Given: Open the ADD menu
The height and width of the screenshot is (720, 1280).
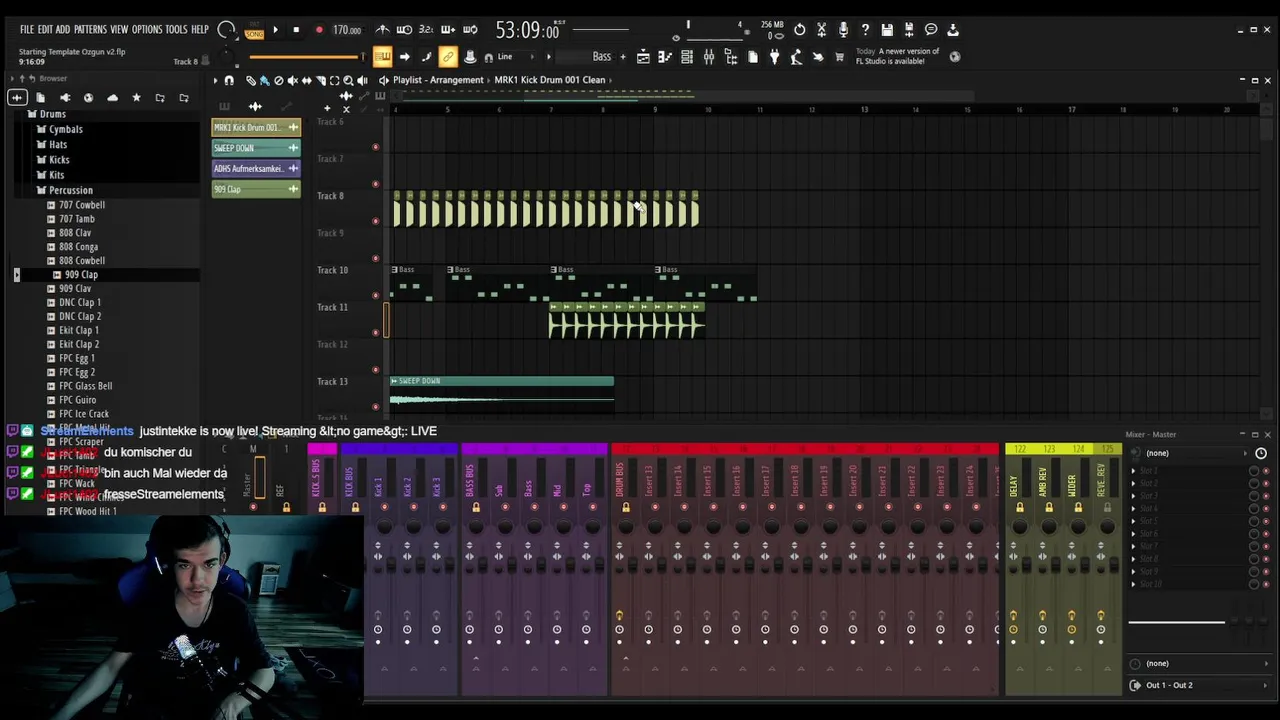Looking at the screenshot, I should point(62,30).
